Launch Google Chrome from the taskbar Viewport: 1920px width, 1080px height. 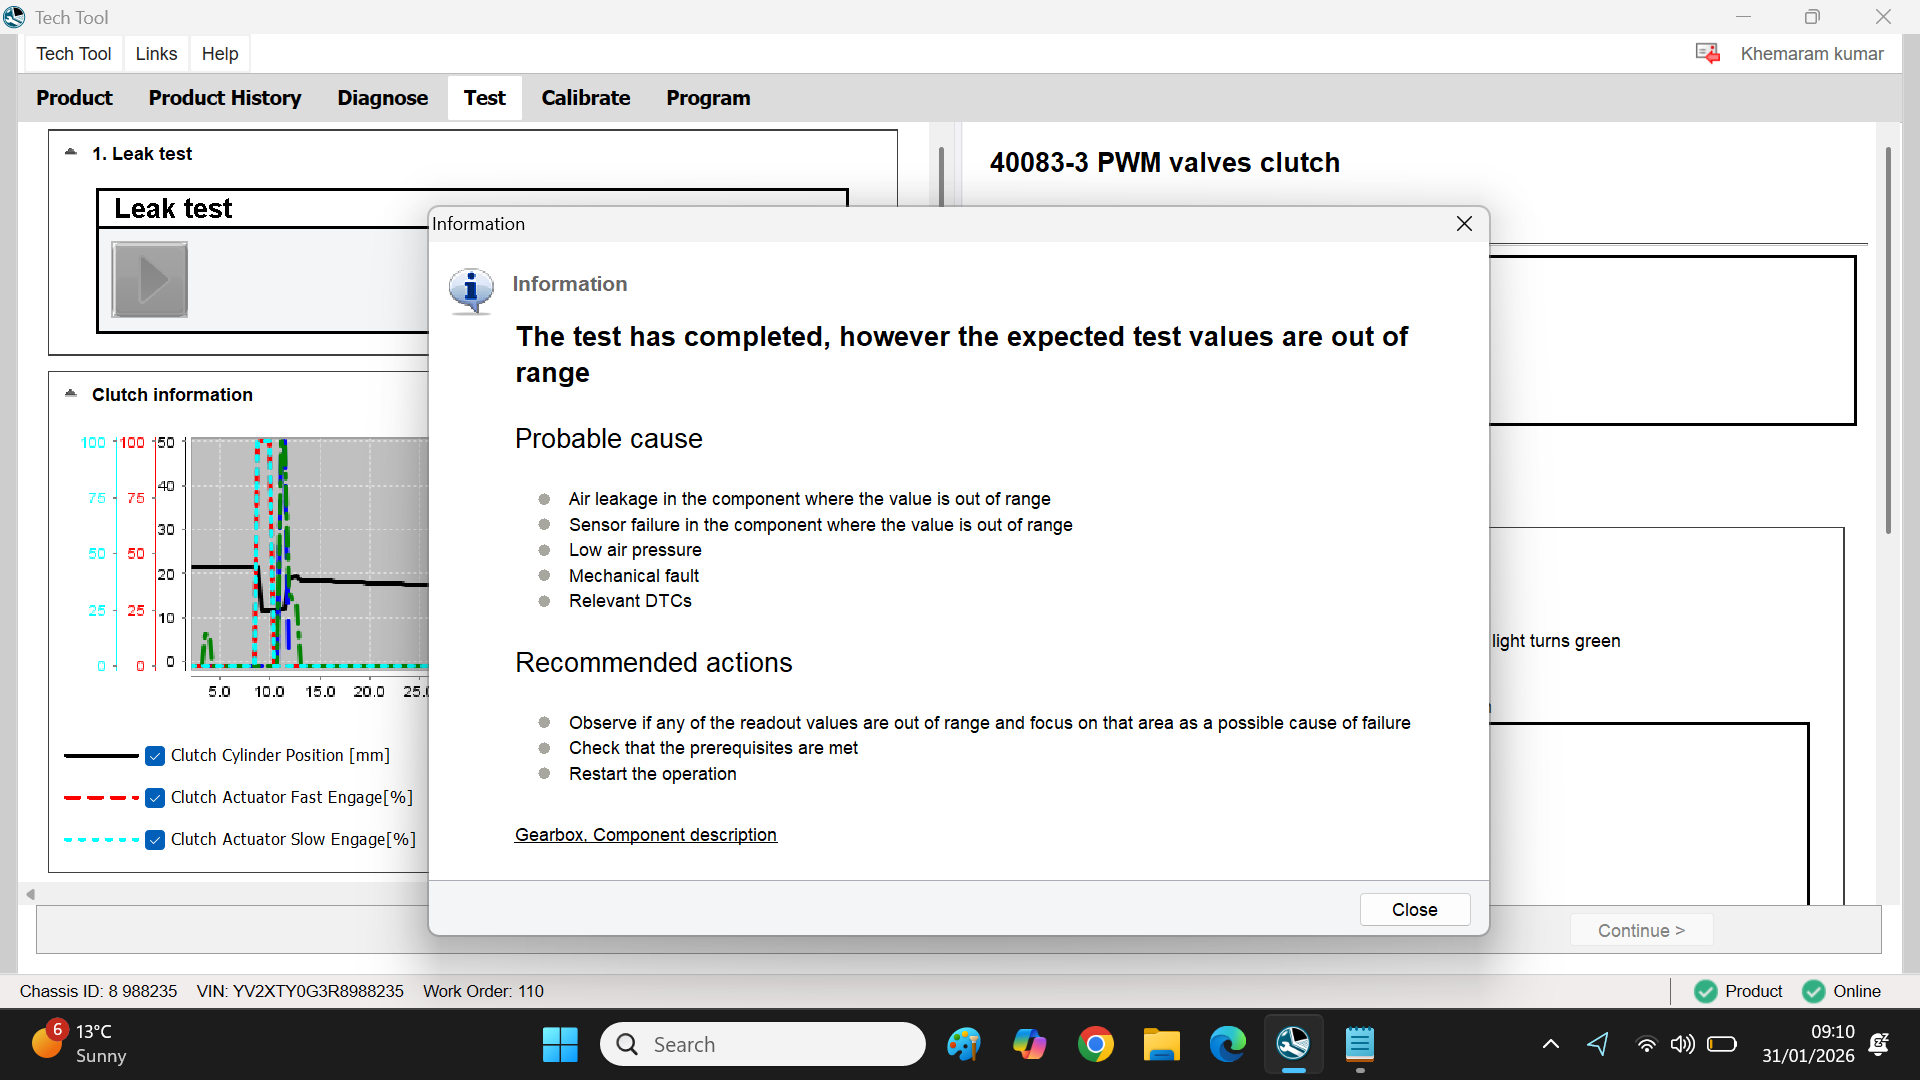(1096, 1045)
